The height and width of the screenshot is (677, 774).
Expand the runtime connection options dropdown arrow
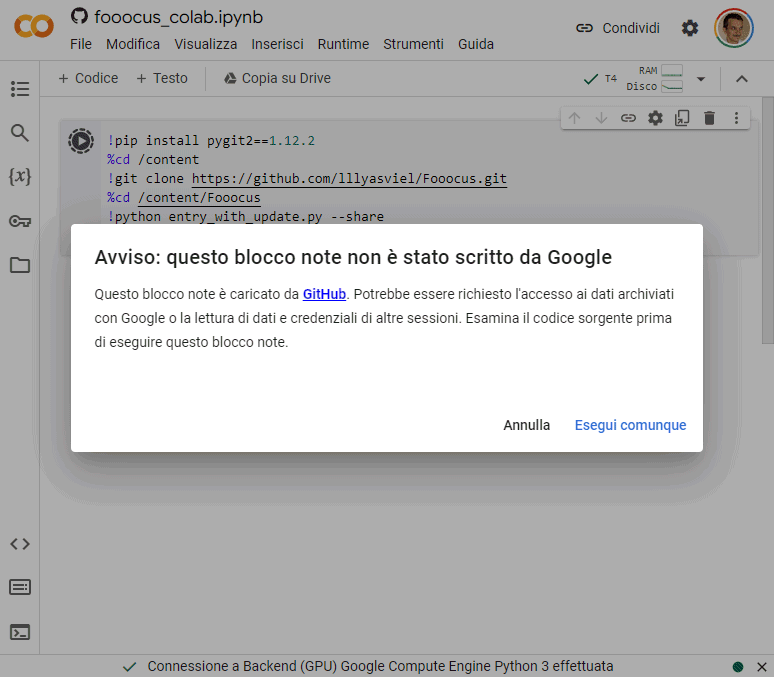pyautogui.click(x=700, y=79)
